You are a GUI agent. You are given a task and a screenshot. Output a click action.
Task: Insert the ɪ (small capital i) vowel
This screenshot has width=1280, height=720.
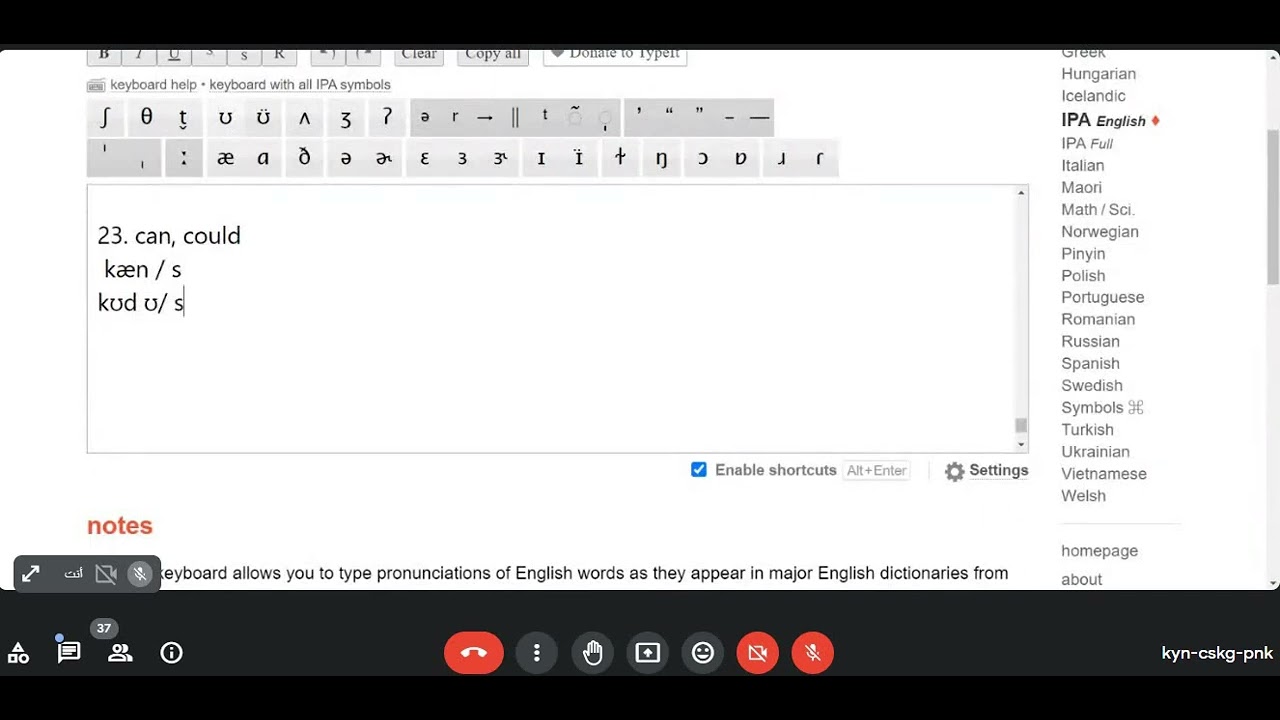pyautogui.click(x=541, y=158)
